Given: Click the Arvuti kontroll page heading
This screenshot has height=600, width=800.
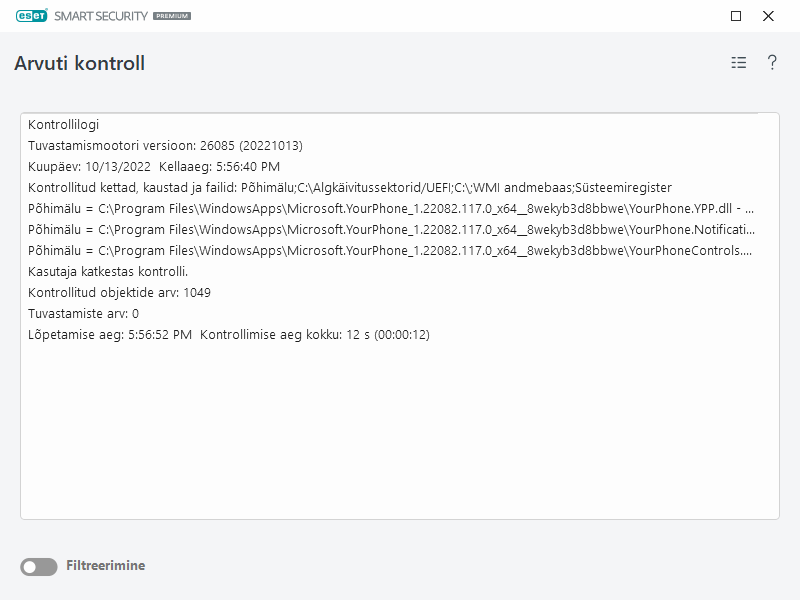Looking at the screenshot, I should pyautogui.click(x=80, y=64).
